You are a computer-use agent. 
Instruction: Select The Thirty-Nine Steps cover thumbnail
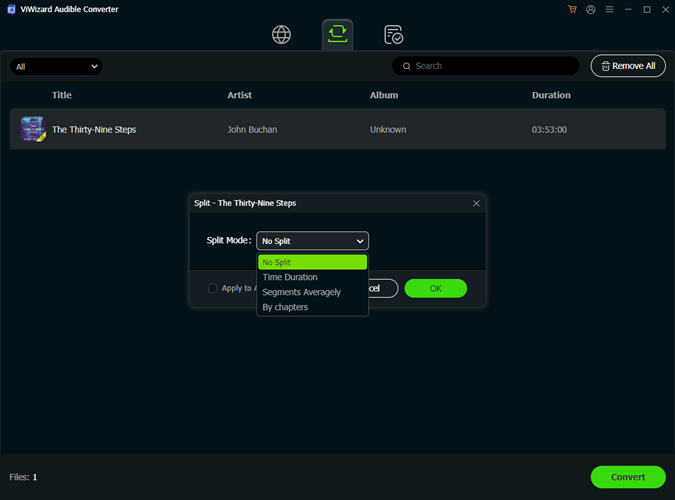[x=33, y=129]
